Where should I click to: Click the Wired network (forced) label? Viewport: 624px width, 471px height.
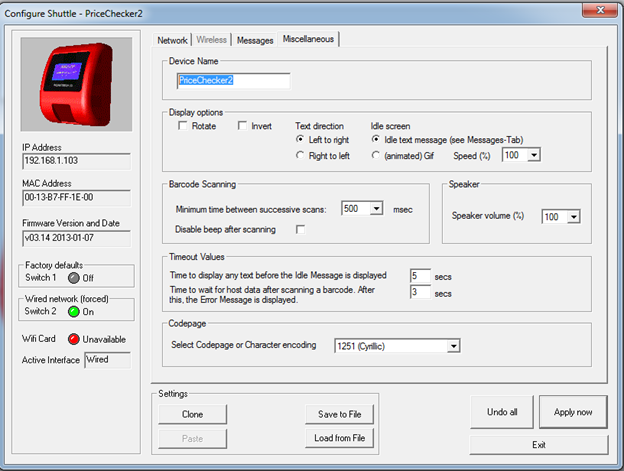pos(66,298)
